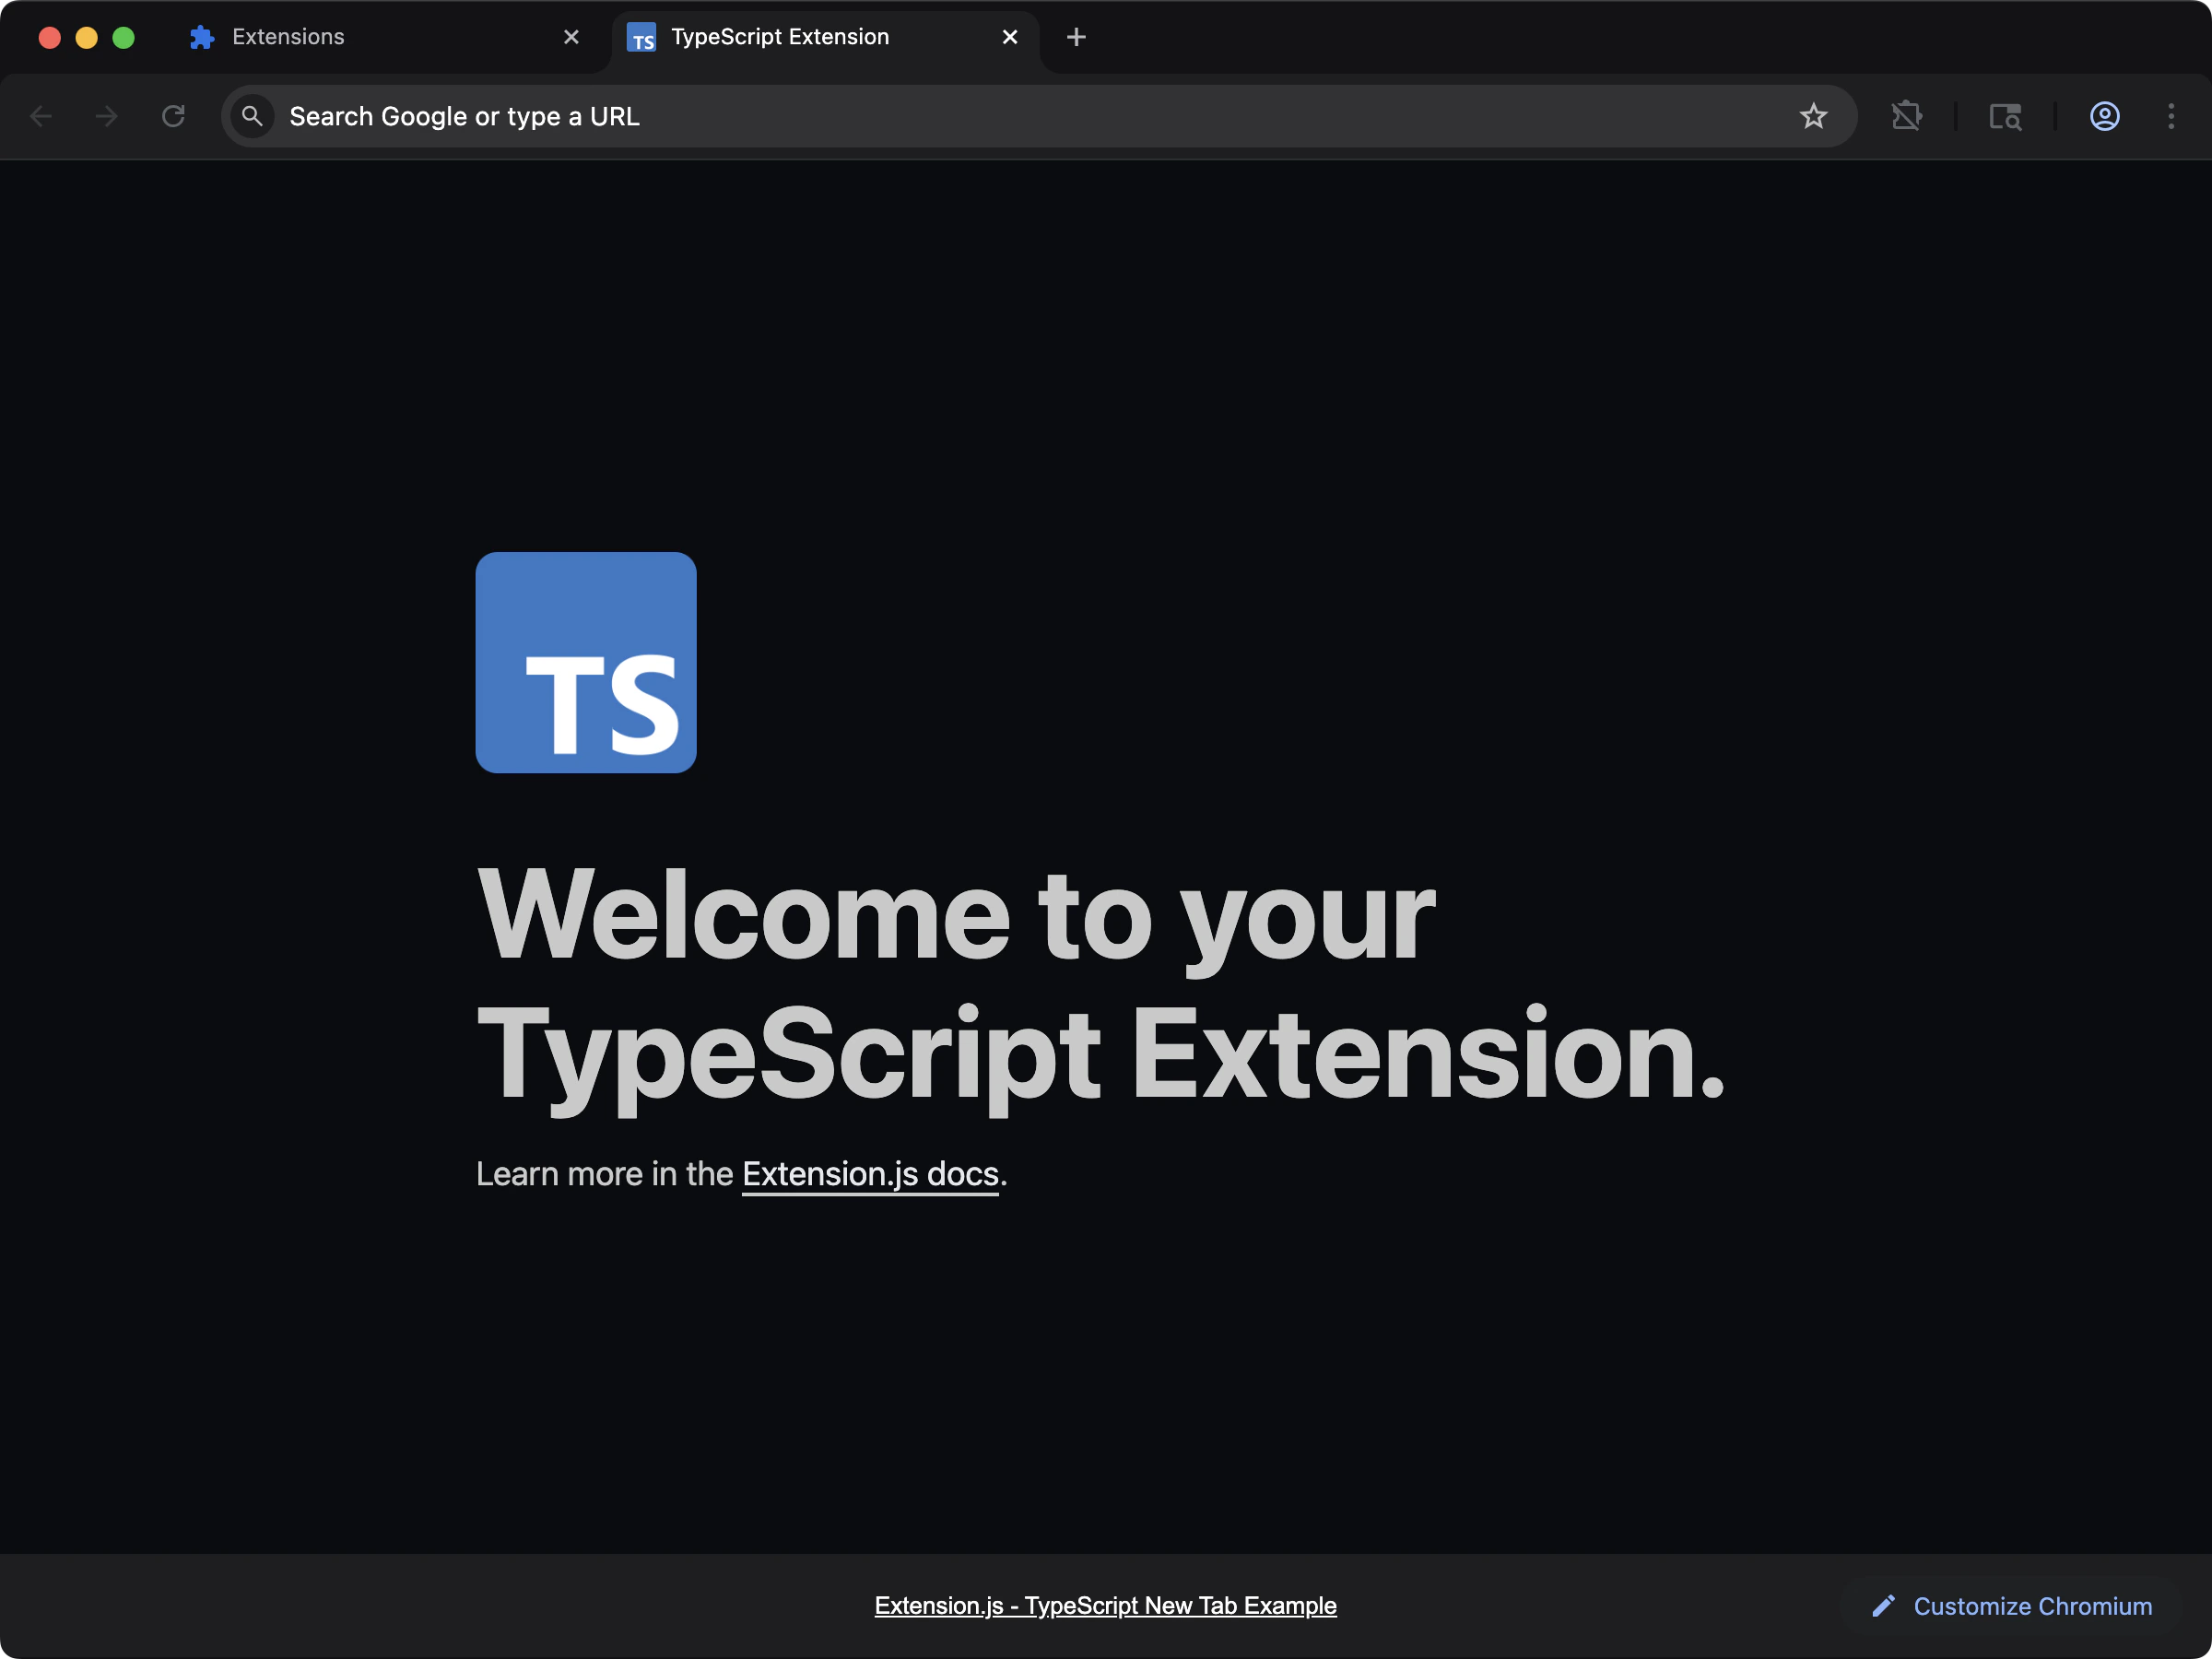
Task: Open the browser profile avatar icon
Action: coord(2105,116)
